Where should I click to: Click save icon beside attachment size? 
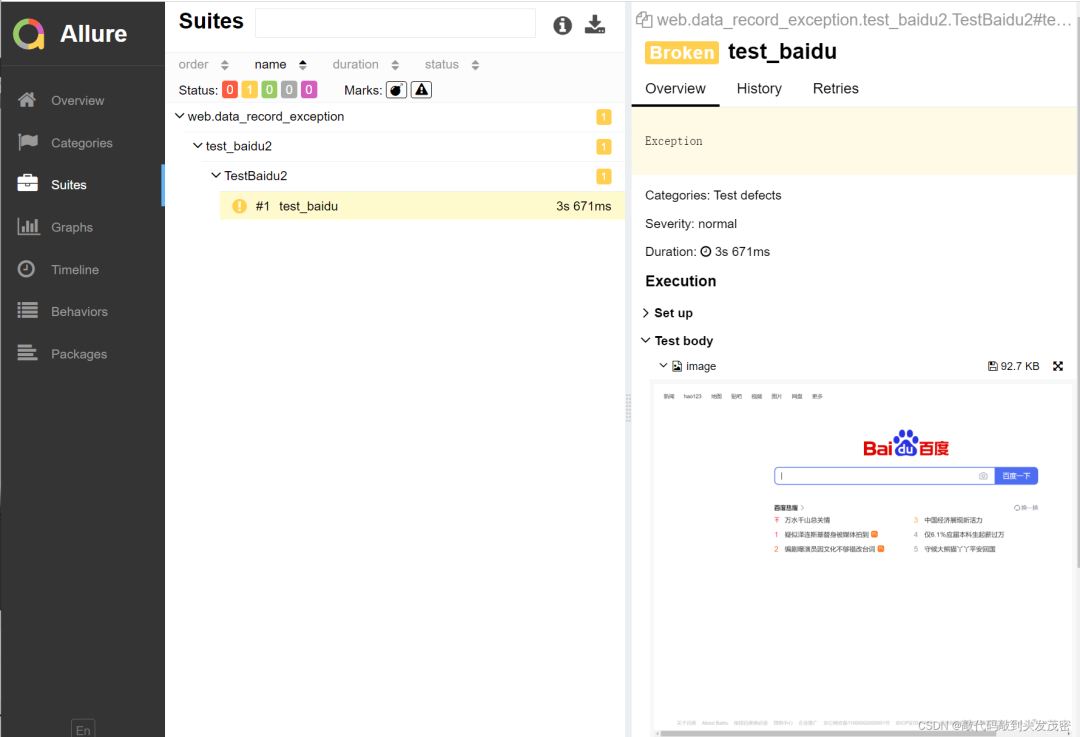pos(993,366)
